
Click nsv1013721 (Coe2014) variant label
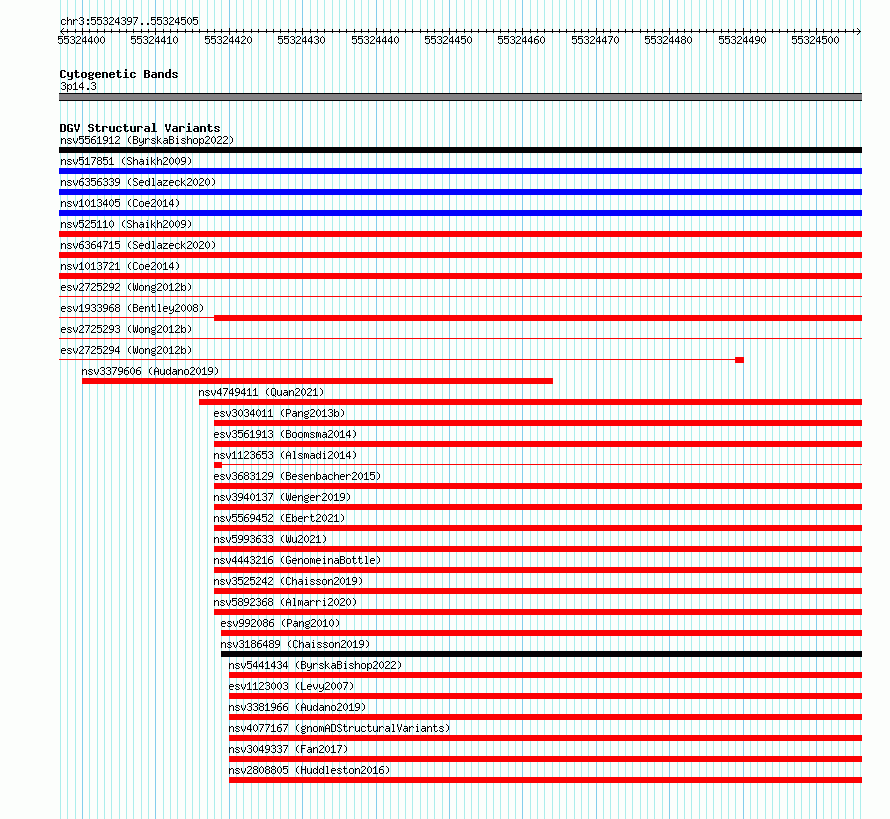pyautogui.click(x=120, y=266)
